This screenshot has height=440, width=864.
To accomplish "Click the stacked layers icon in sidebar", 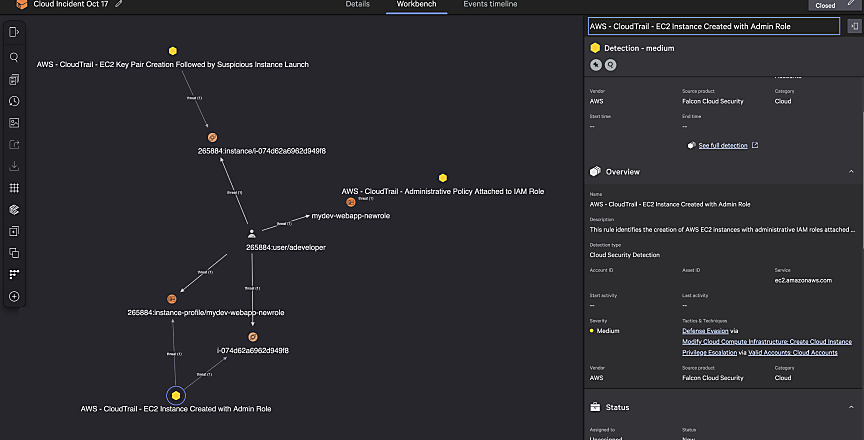I will (14, 209).
